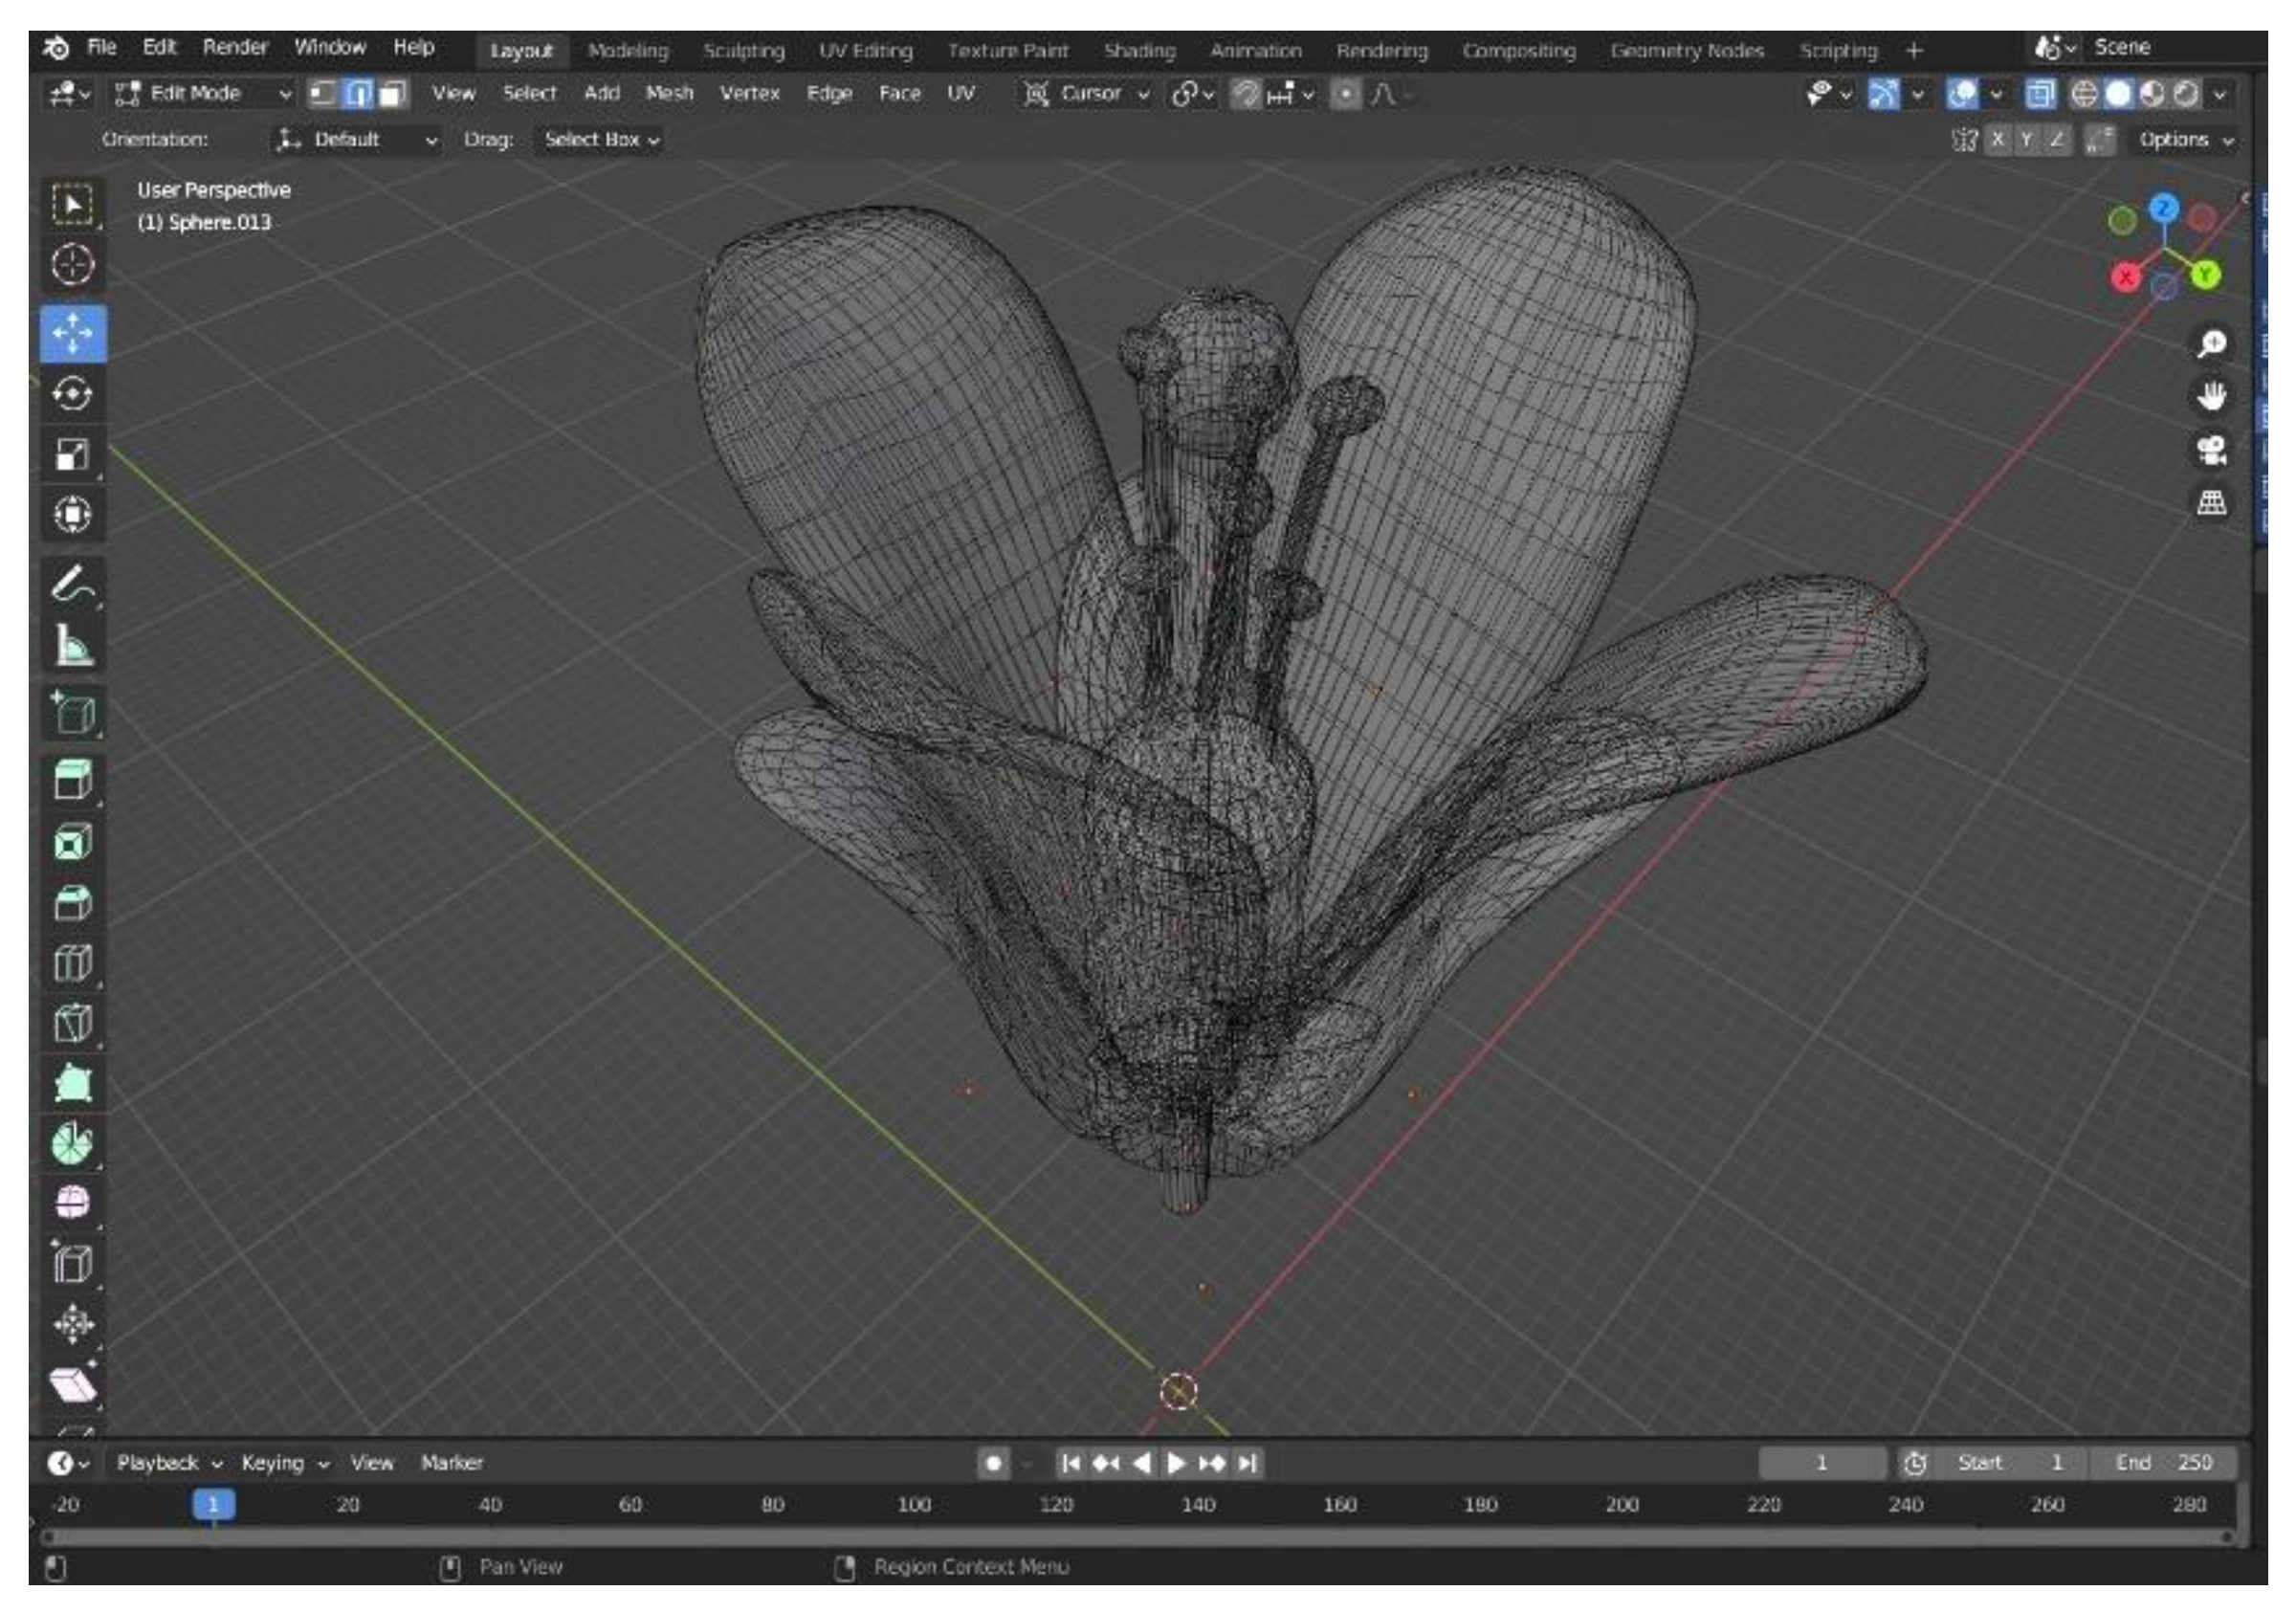
Task: Toggle perspective/orthographic grid icon
Action: (x=2211, y=502)
